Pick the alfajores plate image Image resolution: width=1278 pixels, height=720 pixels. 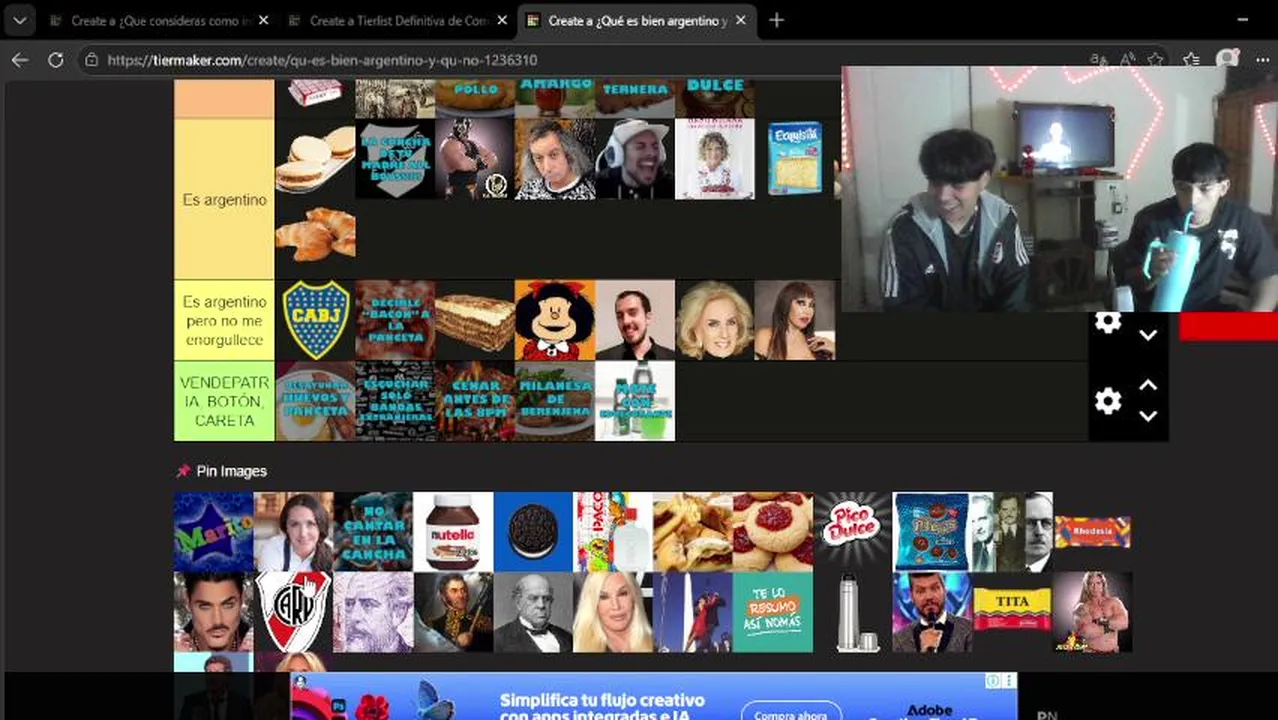pos(315,159)
